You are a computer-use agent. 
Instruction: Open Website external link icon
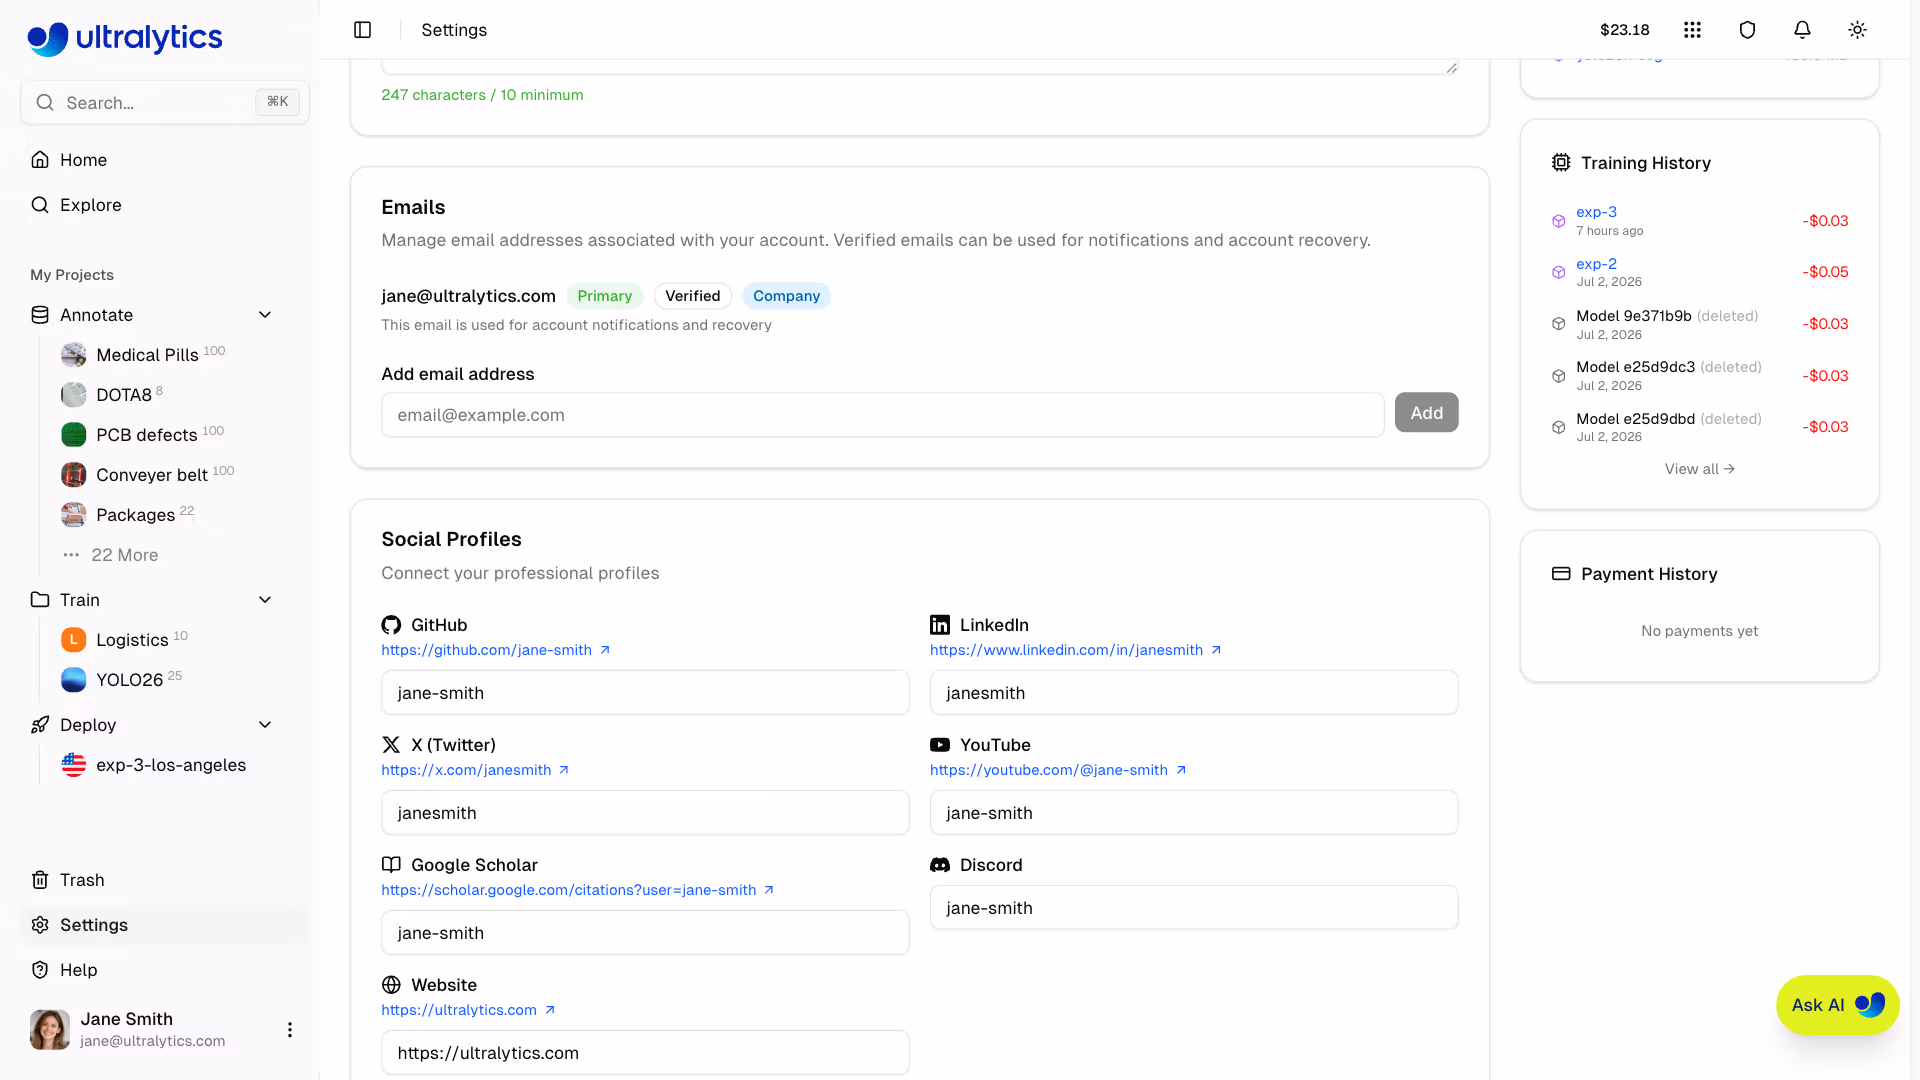pyautogui.click(x=550, y=1010)
